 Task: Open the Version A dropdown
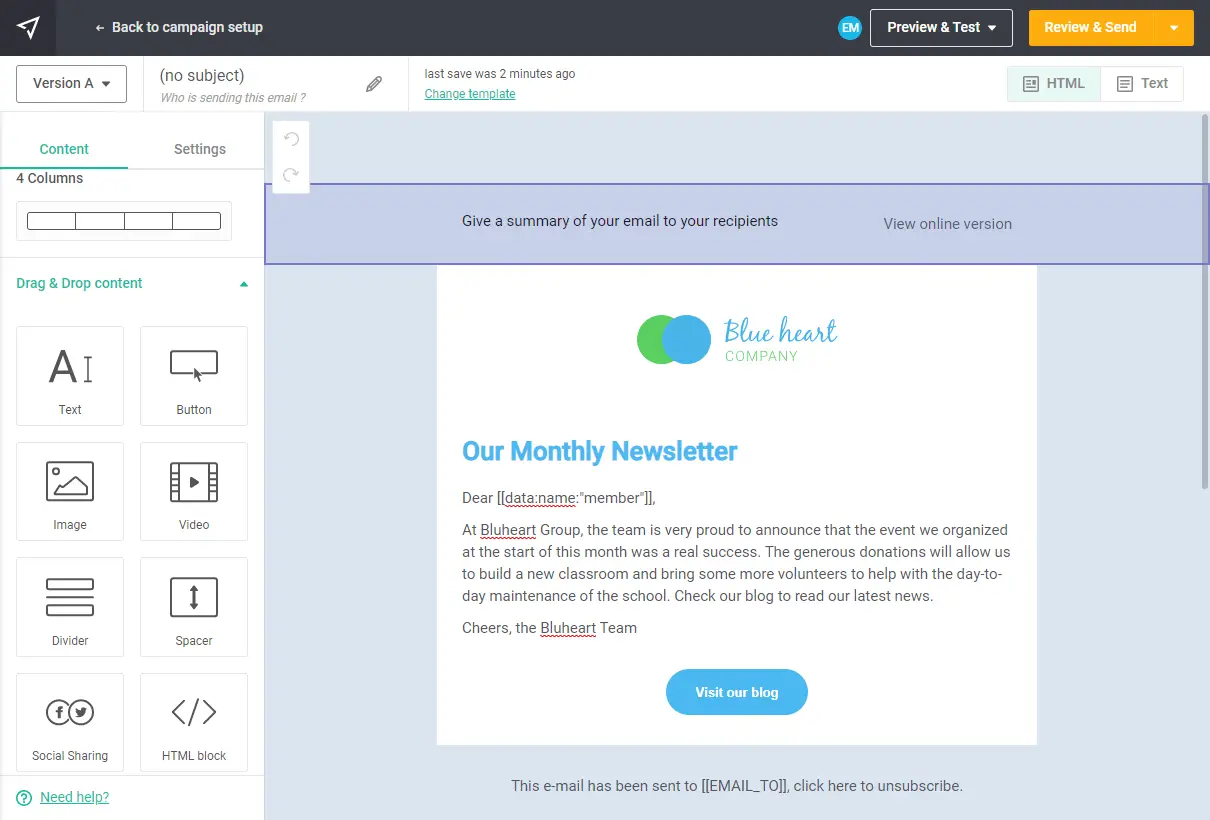point(71,84)
